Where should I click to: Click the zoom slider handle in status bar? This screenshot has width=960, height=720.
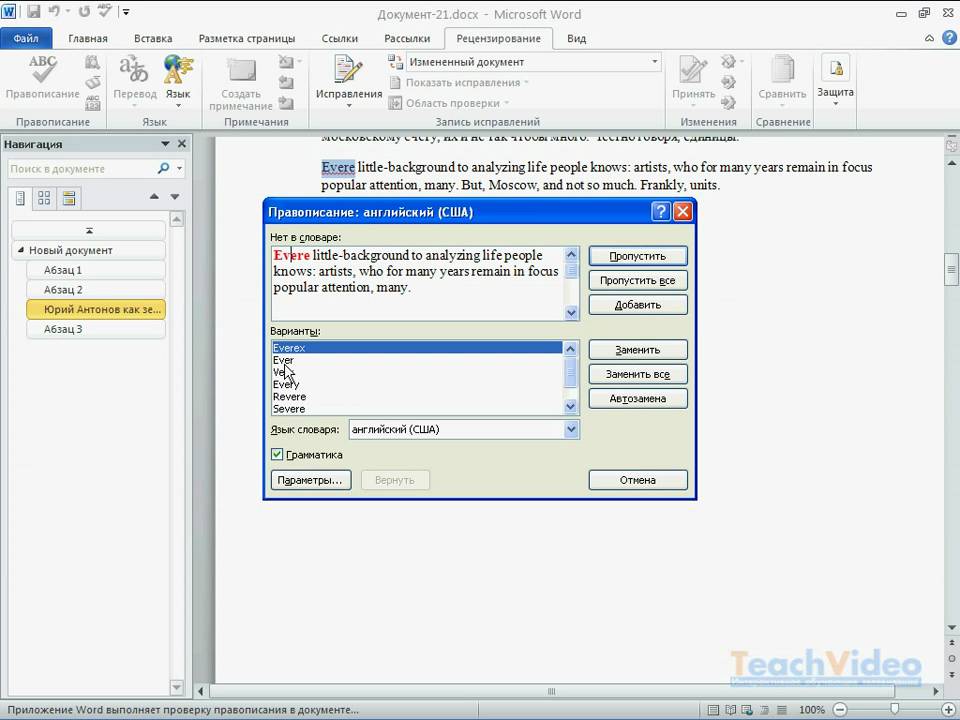coord(894,710)
